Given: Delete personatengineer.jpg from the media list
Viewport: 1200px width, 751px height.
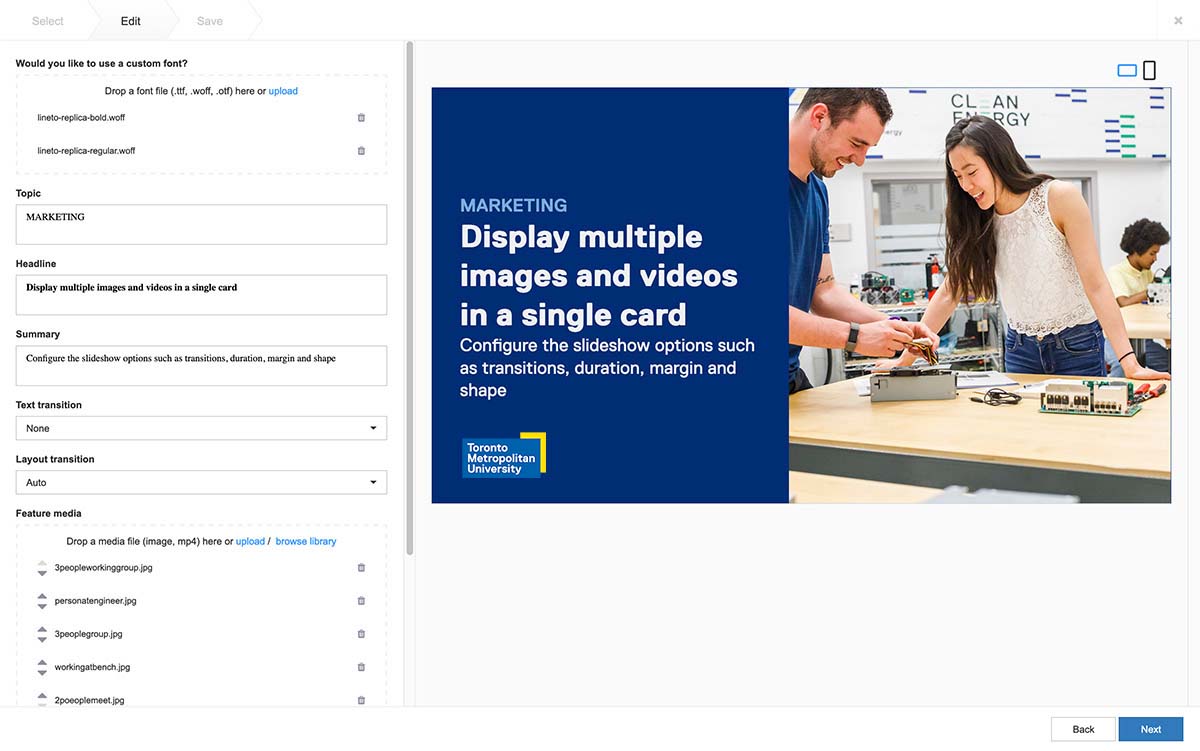Looking at the screenshot, I should [361, 600].
